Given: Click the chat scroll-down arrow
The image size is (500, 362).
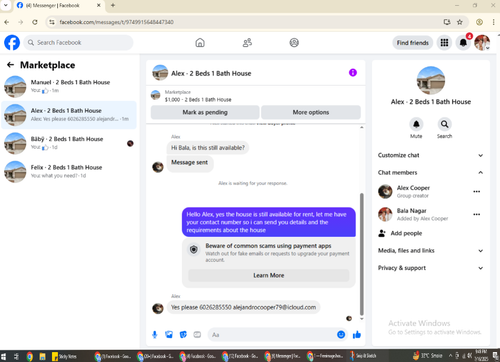Looking at the screenshot, I should [362, 319].
